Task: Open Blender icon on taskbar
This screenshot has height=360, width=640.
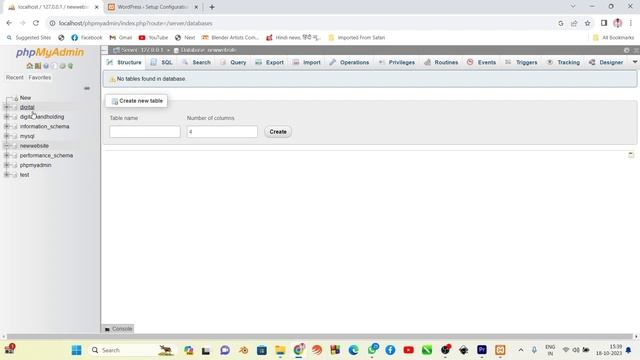Action: 244,350
